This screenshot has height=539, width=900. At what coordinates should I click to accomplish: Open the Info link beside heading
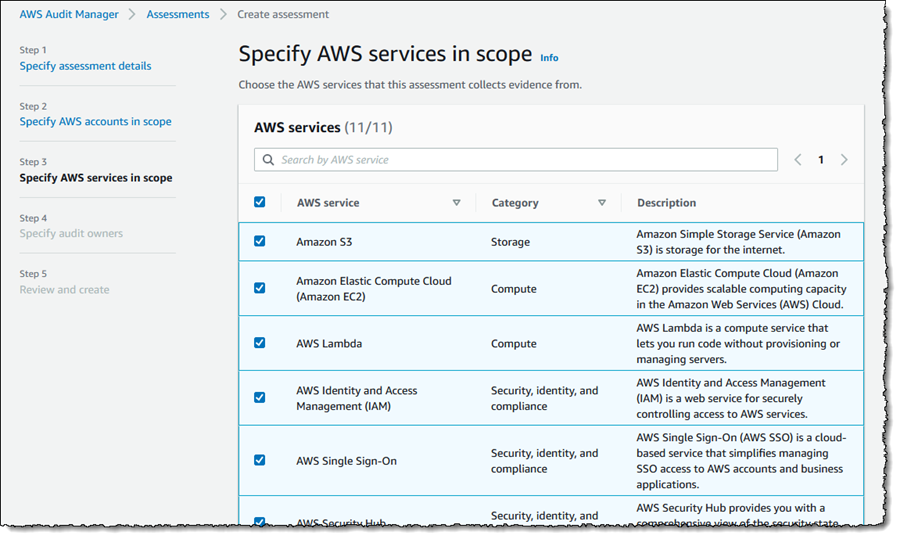click(x=549, y=58)
